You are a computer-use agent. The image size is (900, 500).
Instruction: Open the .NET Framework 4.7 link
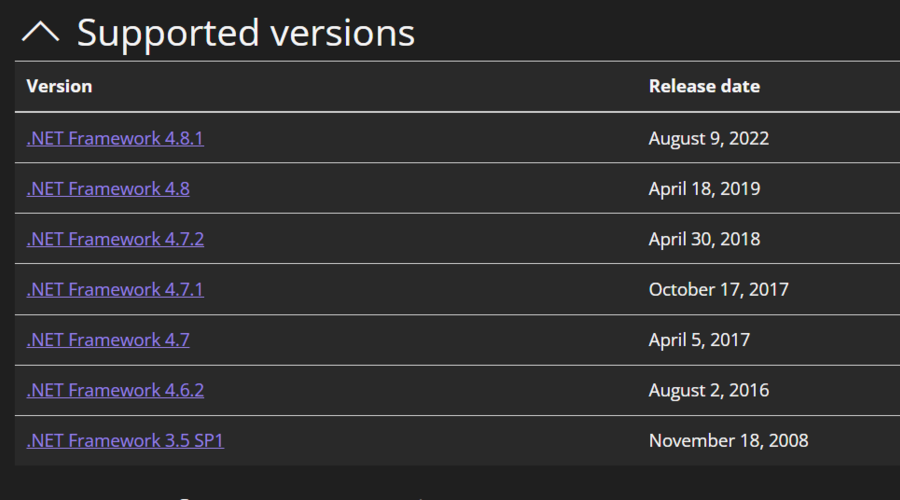click(108, 339)
